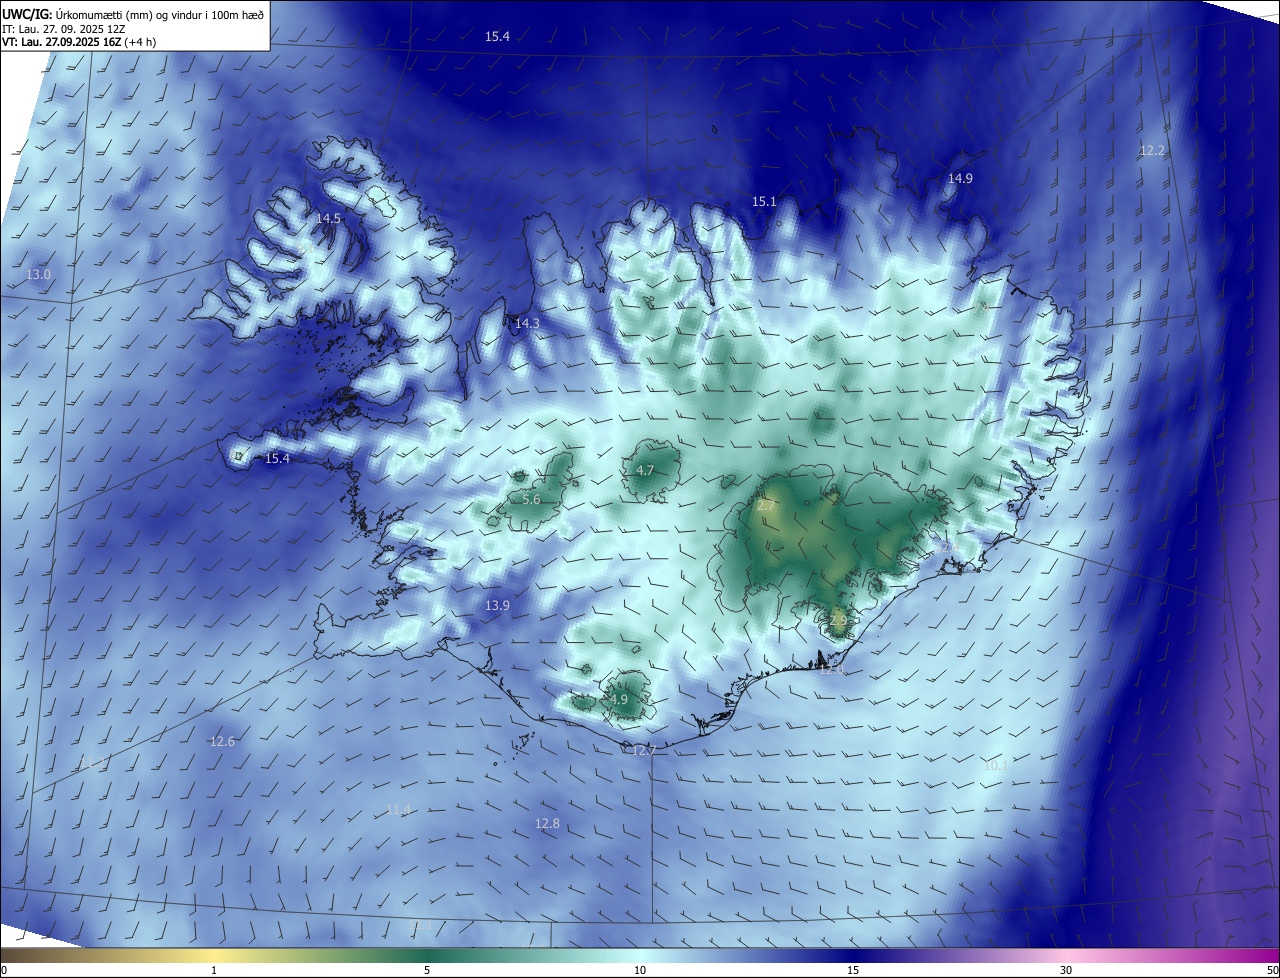Select the 15.1 value label on the map
The image size is (1280, 978).
[x=764, y=202]
